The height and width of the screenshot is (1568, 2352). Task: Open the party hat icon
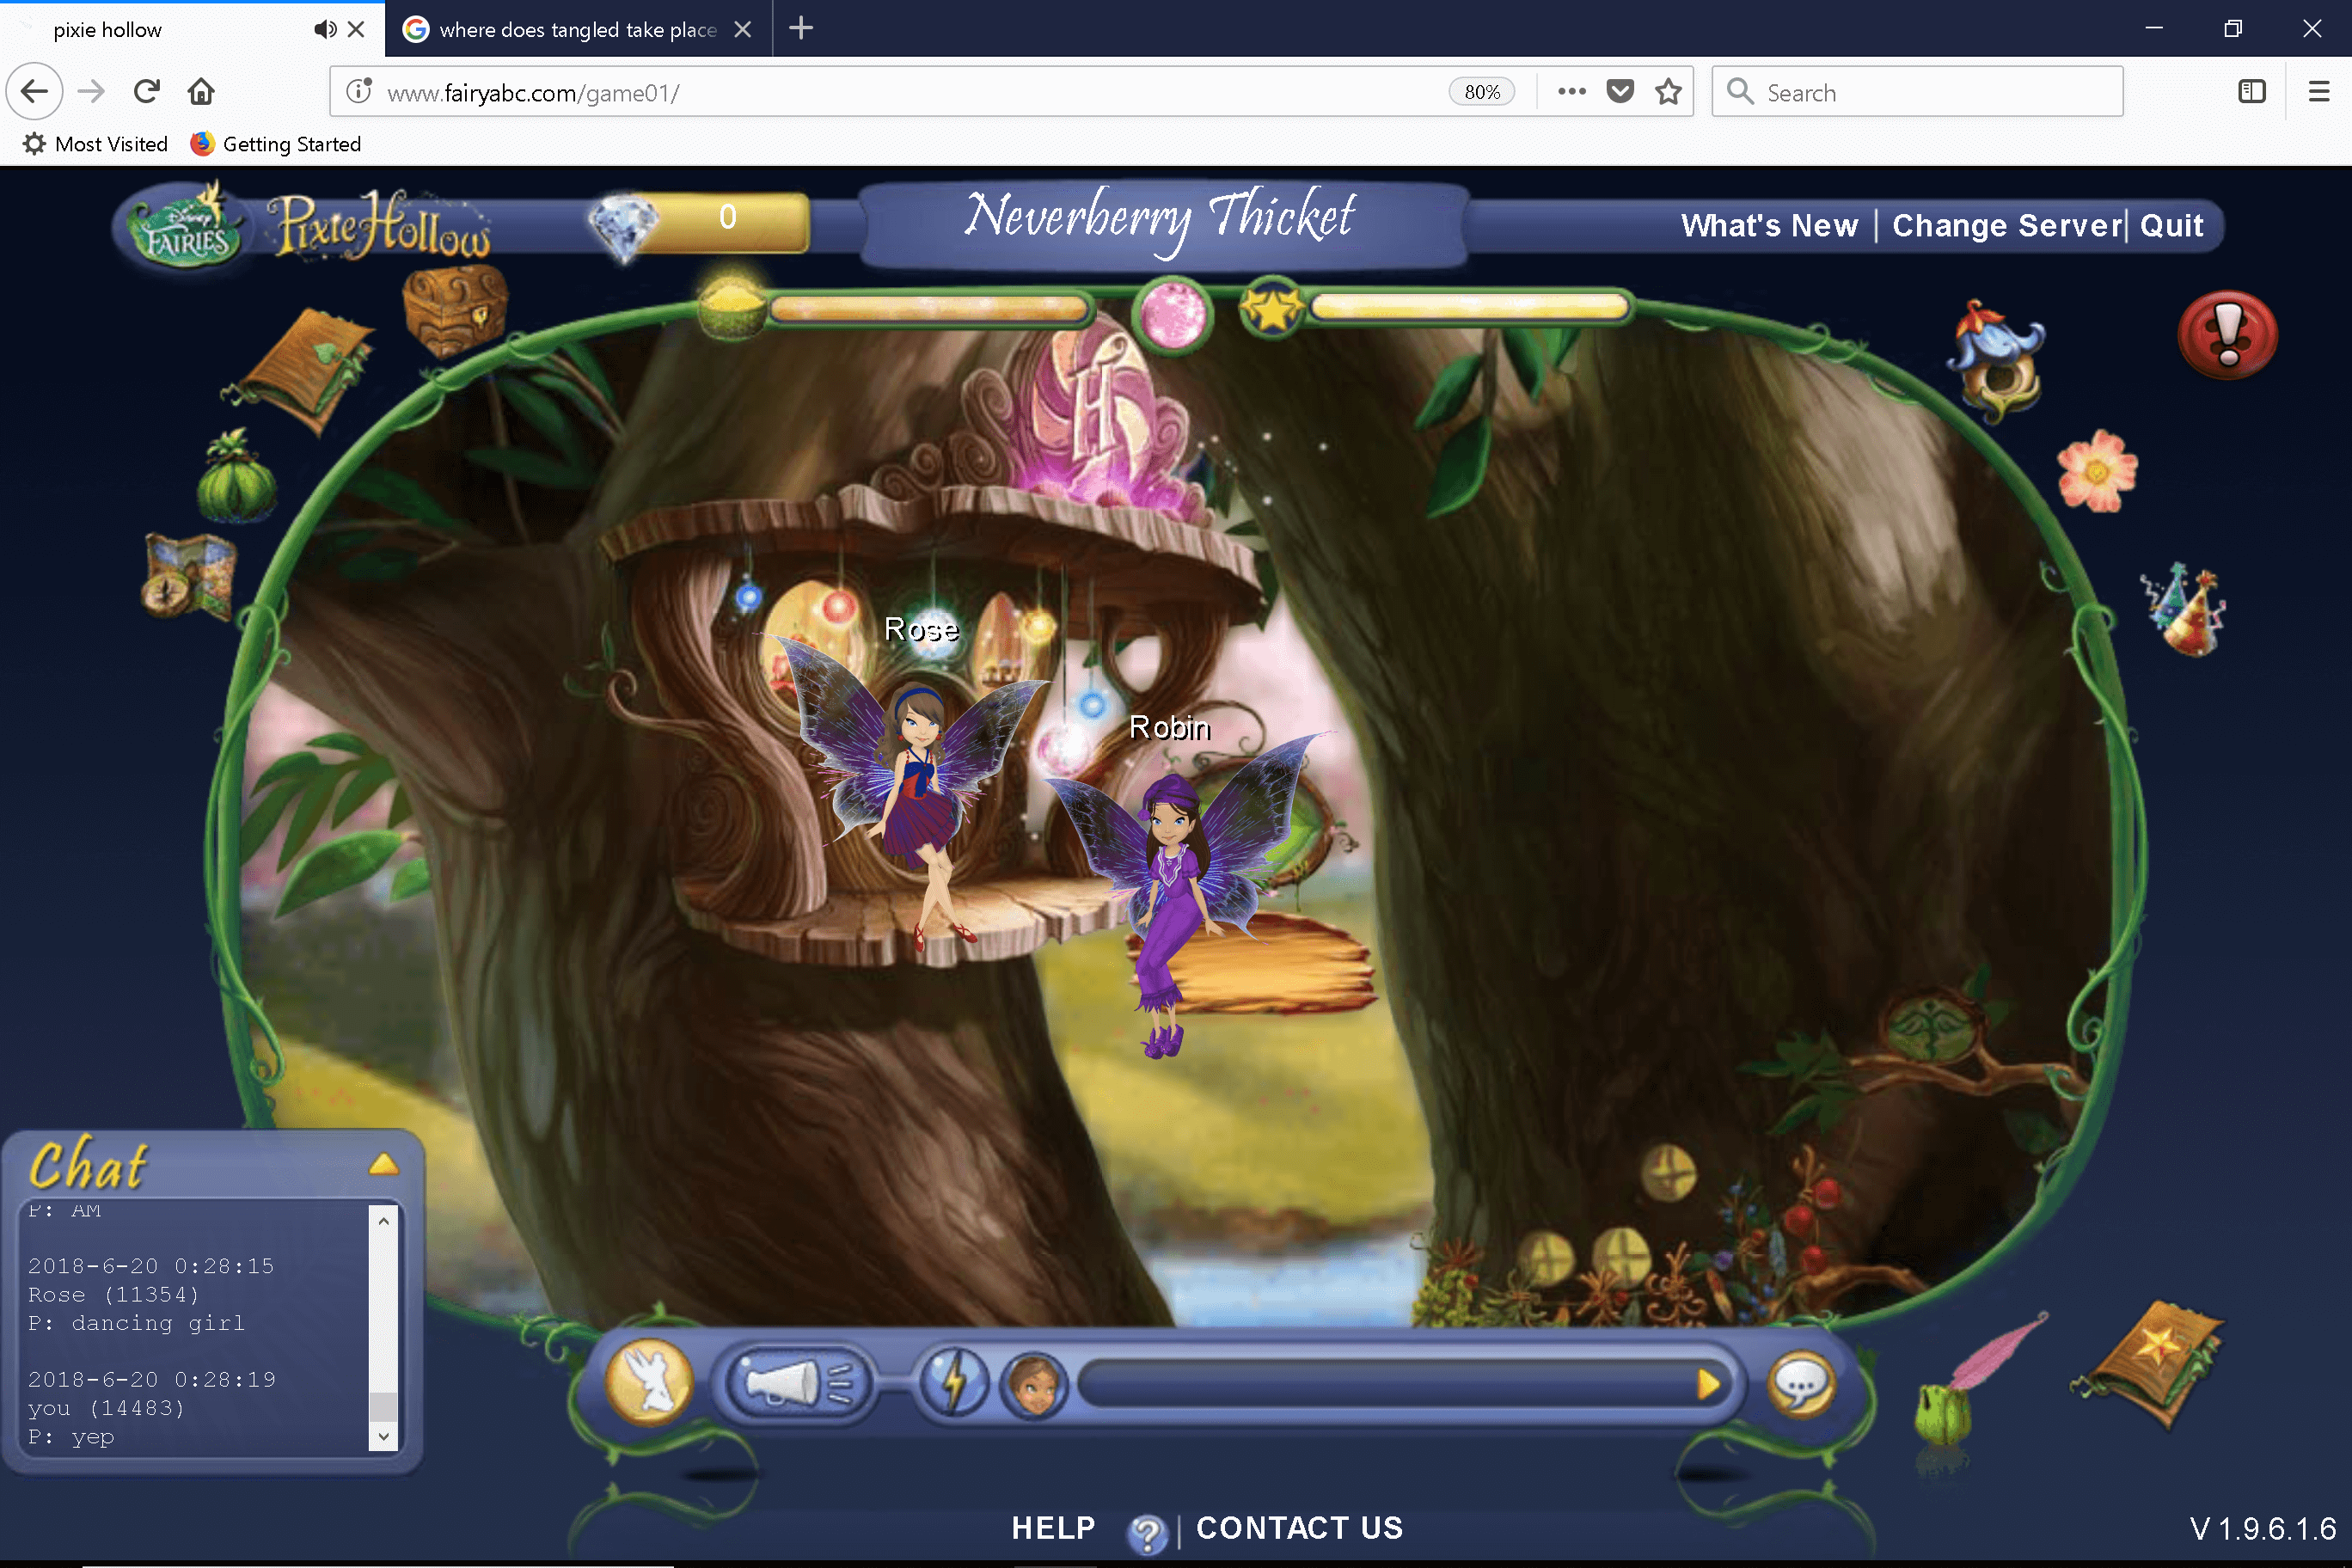[2185, 610]
